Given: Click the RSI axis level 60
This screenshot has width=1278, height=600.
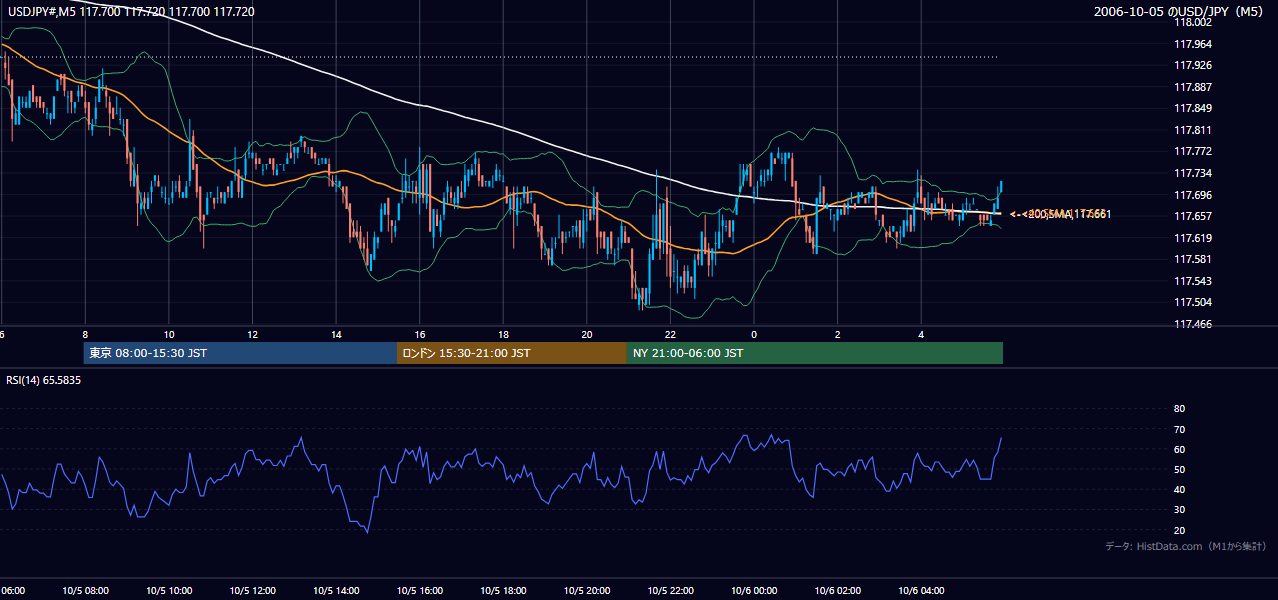Looking at the screenshot, I should (1179, 449).
